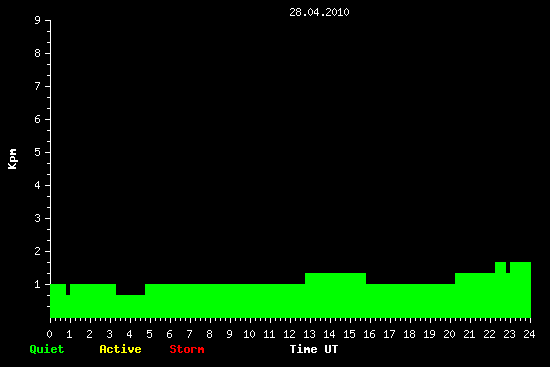Screen dimensions: 550x367
Task: Click the narrow notch in green bar near hour 1
Action: click(68, 289)
